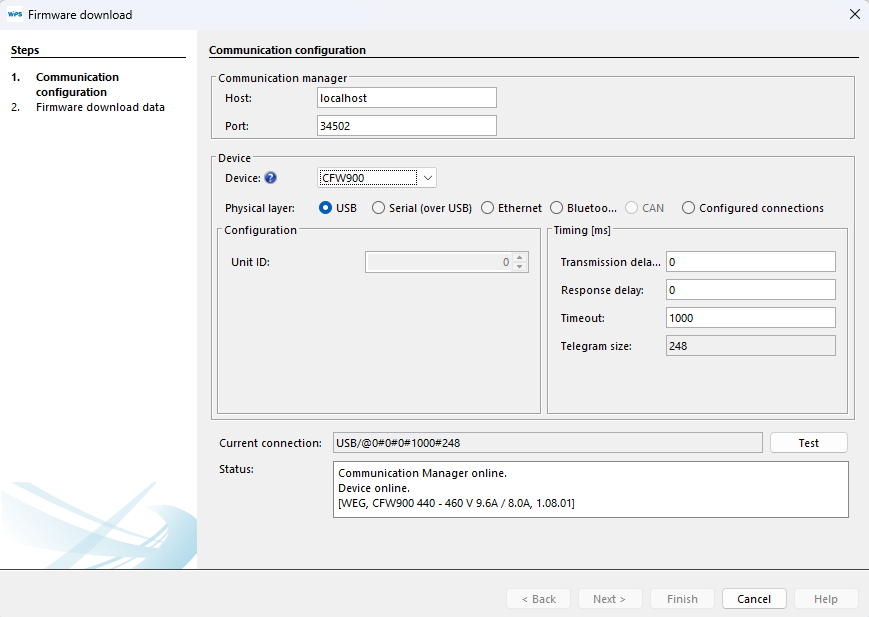Screen dimensions: 869x617
Task: Click the Firmware download data step
Action: pos(100,107)
